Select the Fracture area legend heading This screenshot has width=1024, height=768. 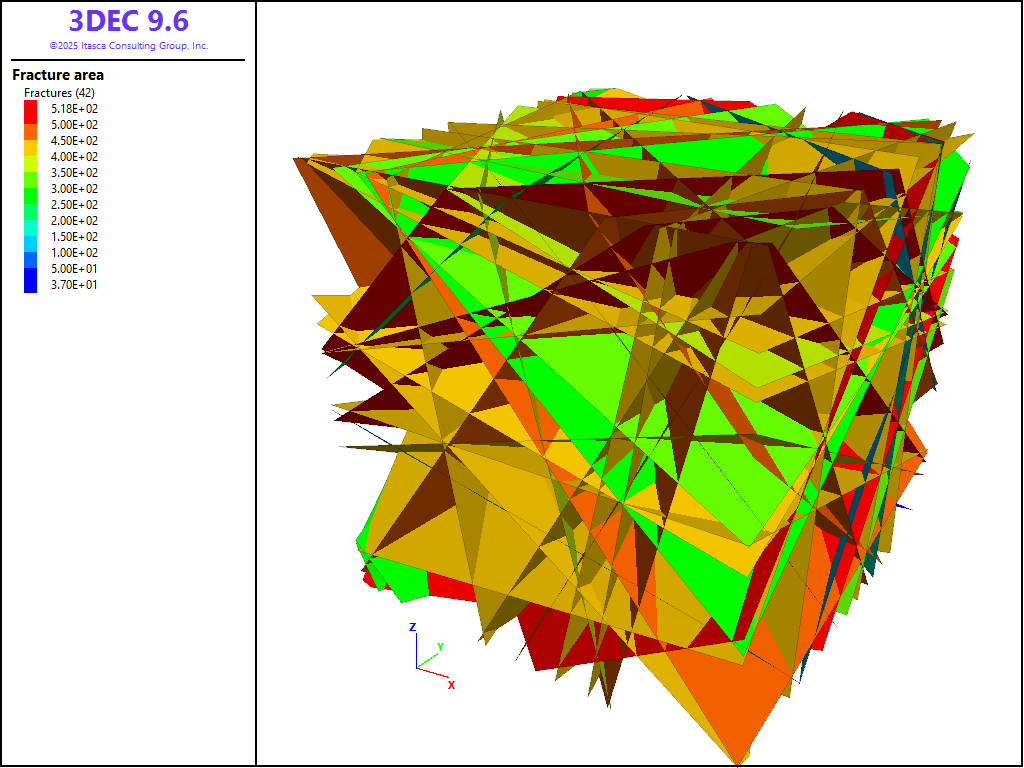[58, 75]
